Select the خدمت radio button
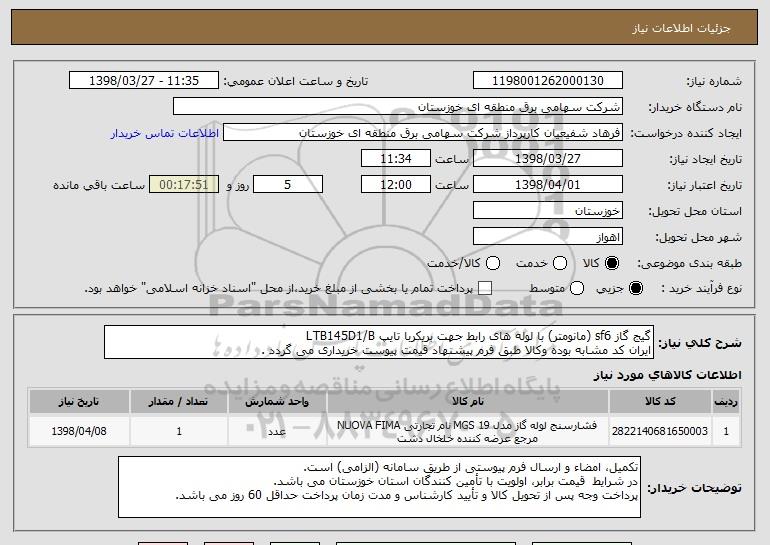This screenshot has height=545, width=770. click(560, 263)
